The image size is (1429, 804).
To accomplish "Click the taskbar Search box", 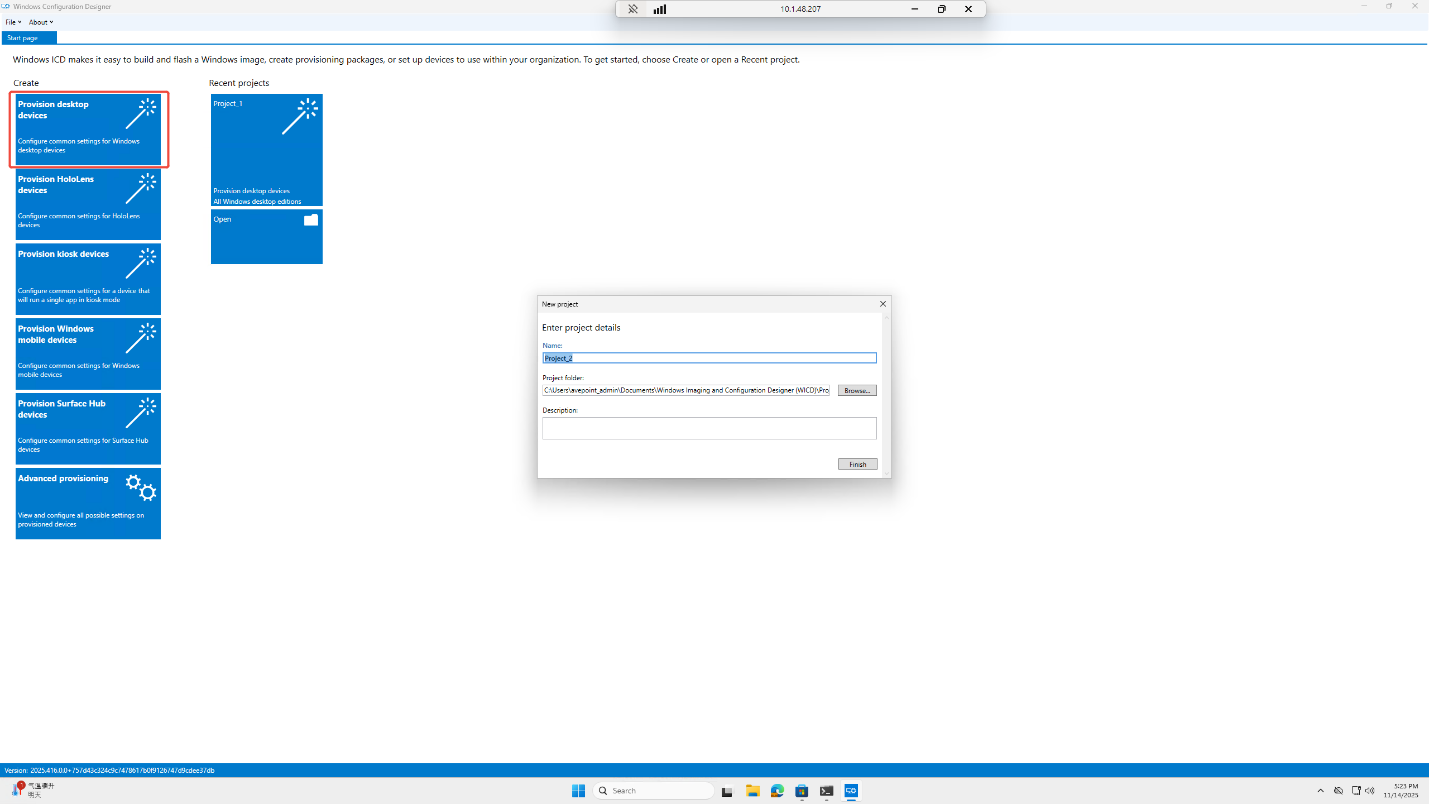I will [654, 791].
